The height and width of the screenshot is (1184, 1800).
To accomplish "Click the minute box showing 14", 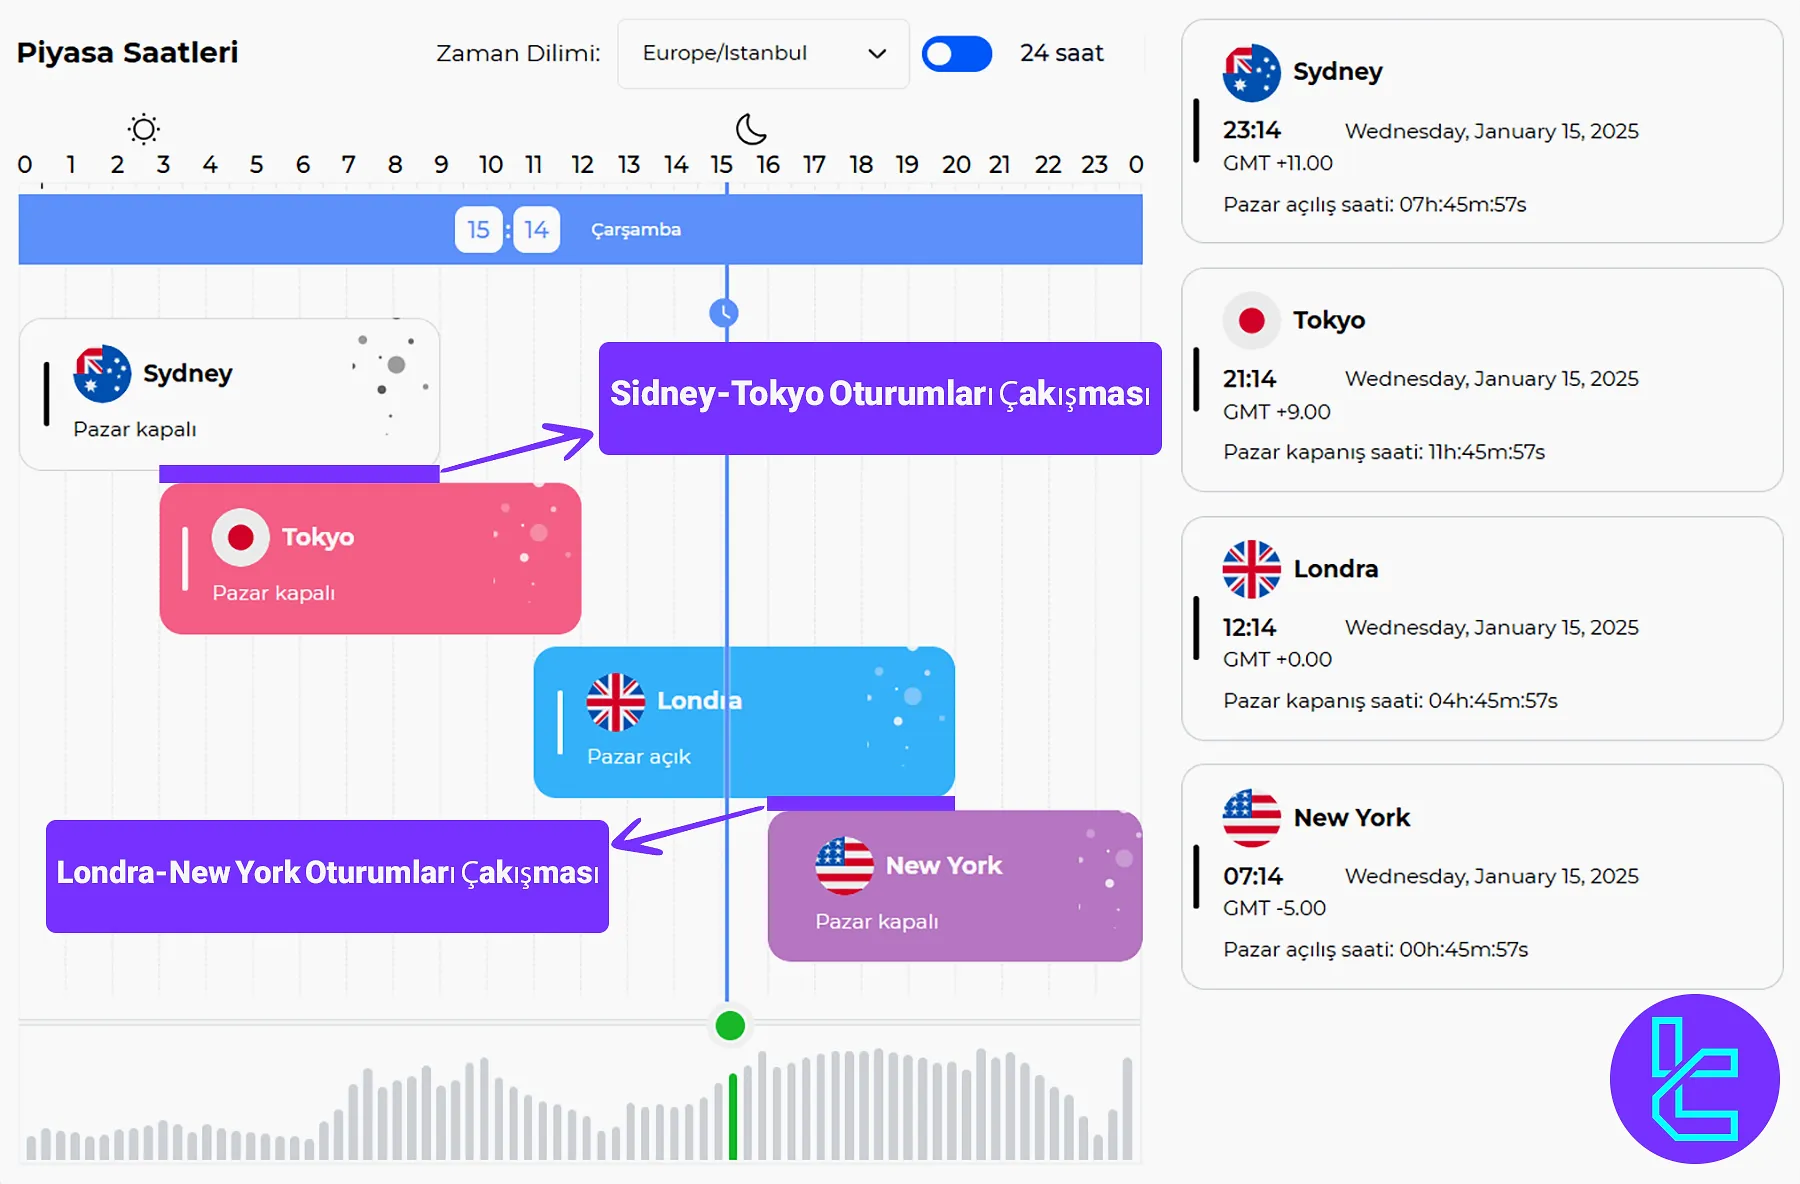I will (x=536, y=230).
